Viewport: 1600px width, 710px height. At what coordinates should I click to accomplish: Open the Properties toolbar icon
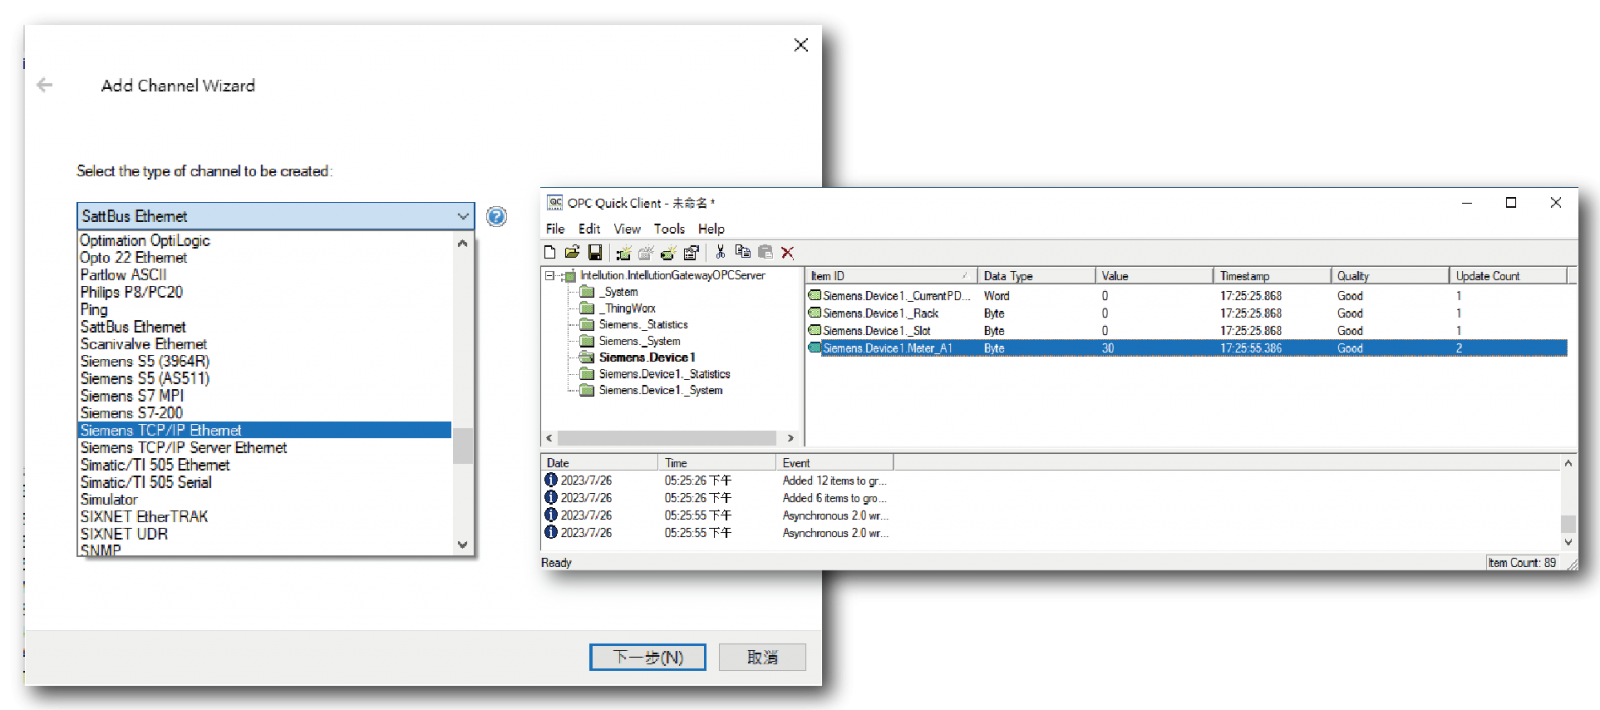(x=691, y=253)
